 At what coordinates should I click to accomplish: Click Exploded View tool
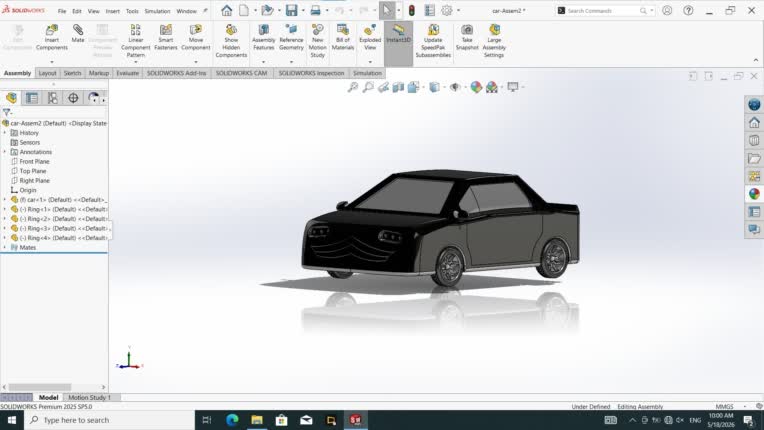[x=370, y=37]
